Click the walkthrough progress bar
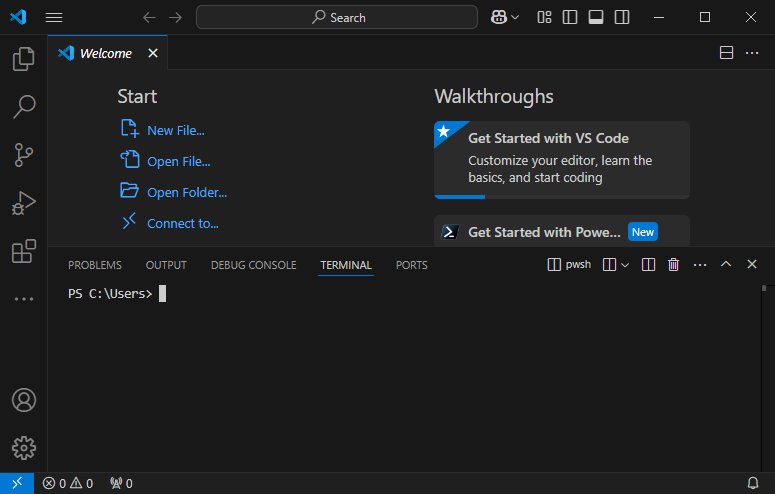775x494 pixels. [561, 197]
